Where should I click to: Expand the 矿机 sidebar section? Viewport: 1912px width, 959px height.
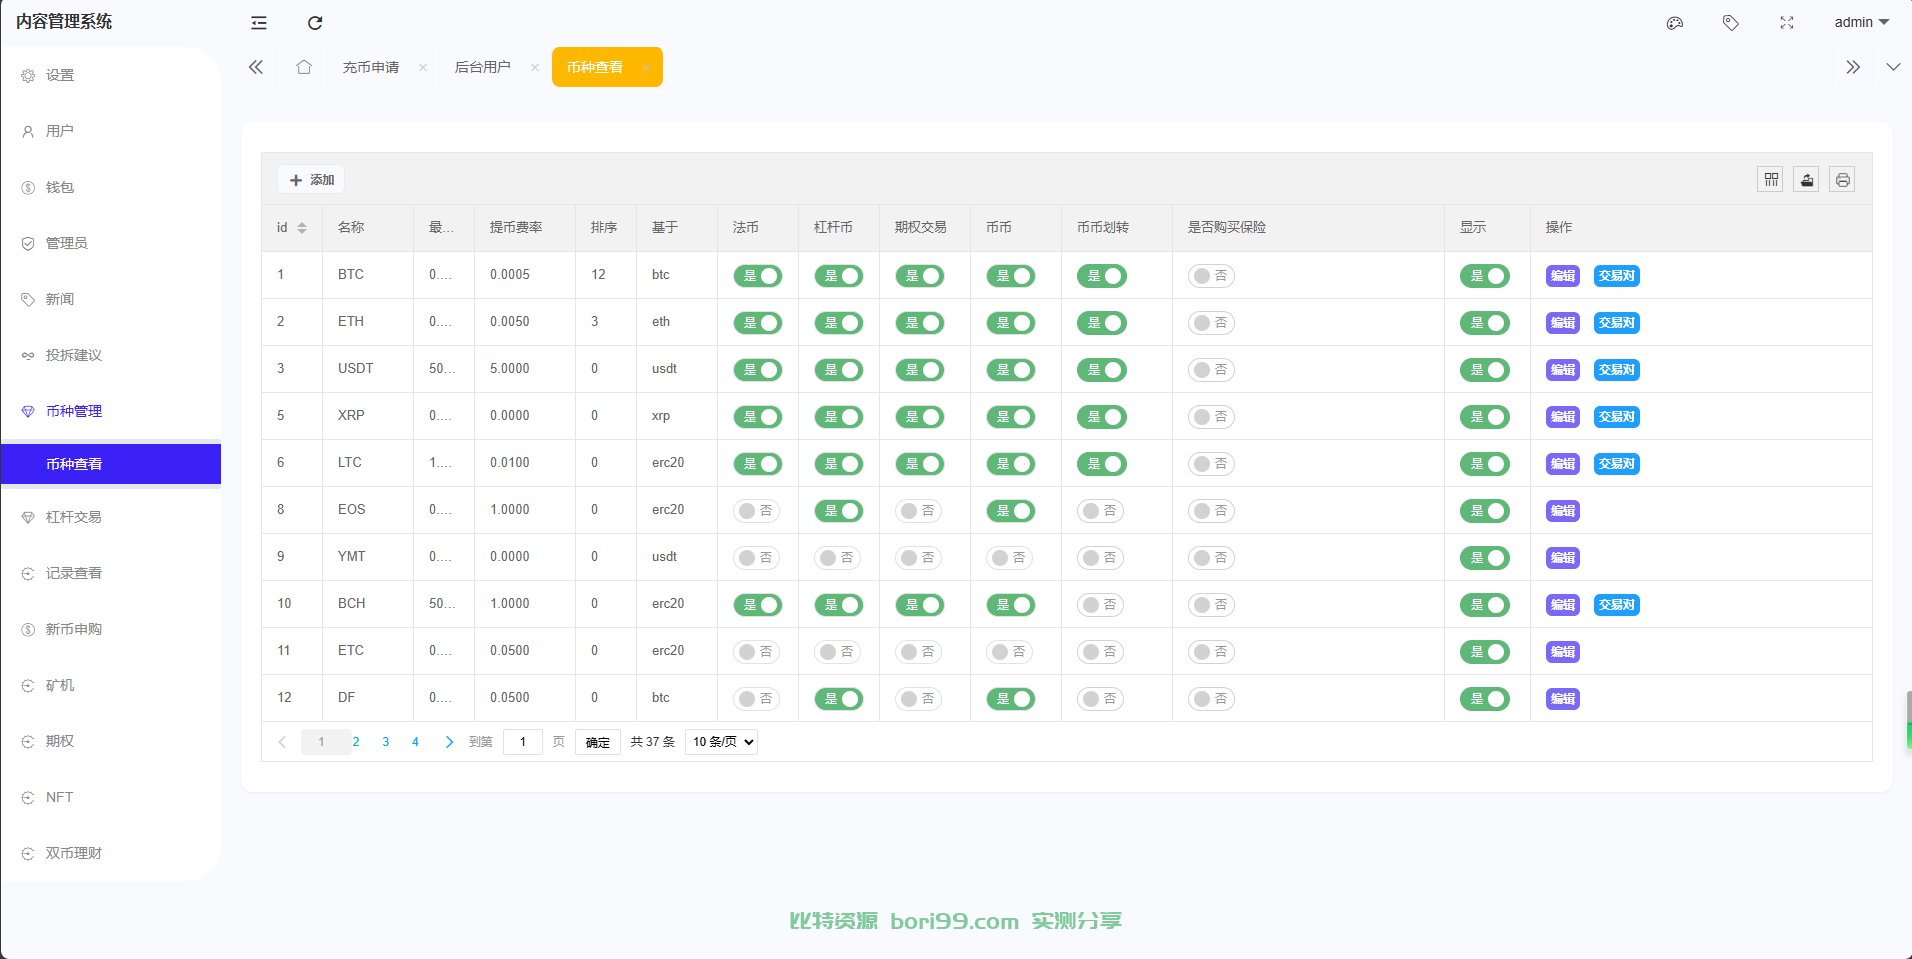[x=111, y=685]
